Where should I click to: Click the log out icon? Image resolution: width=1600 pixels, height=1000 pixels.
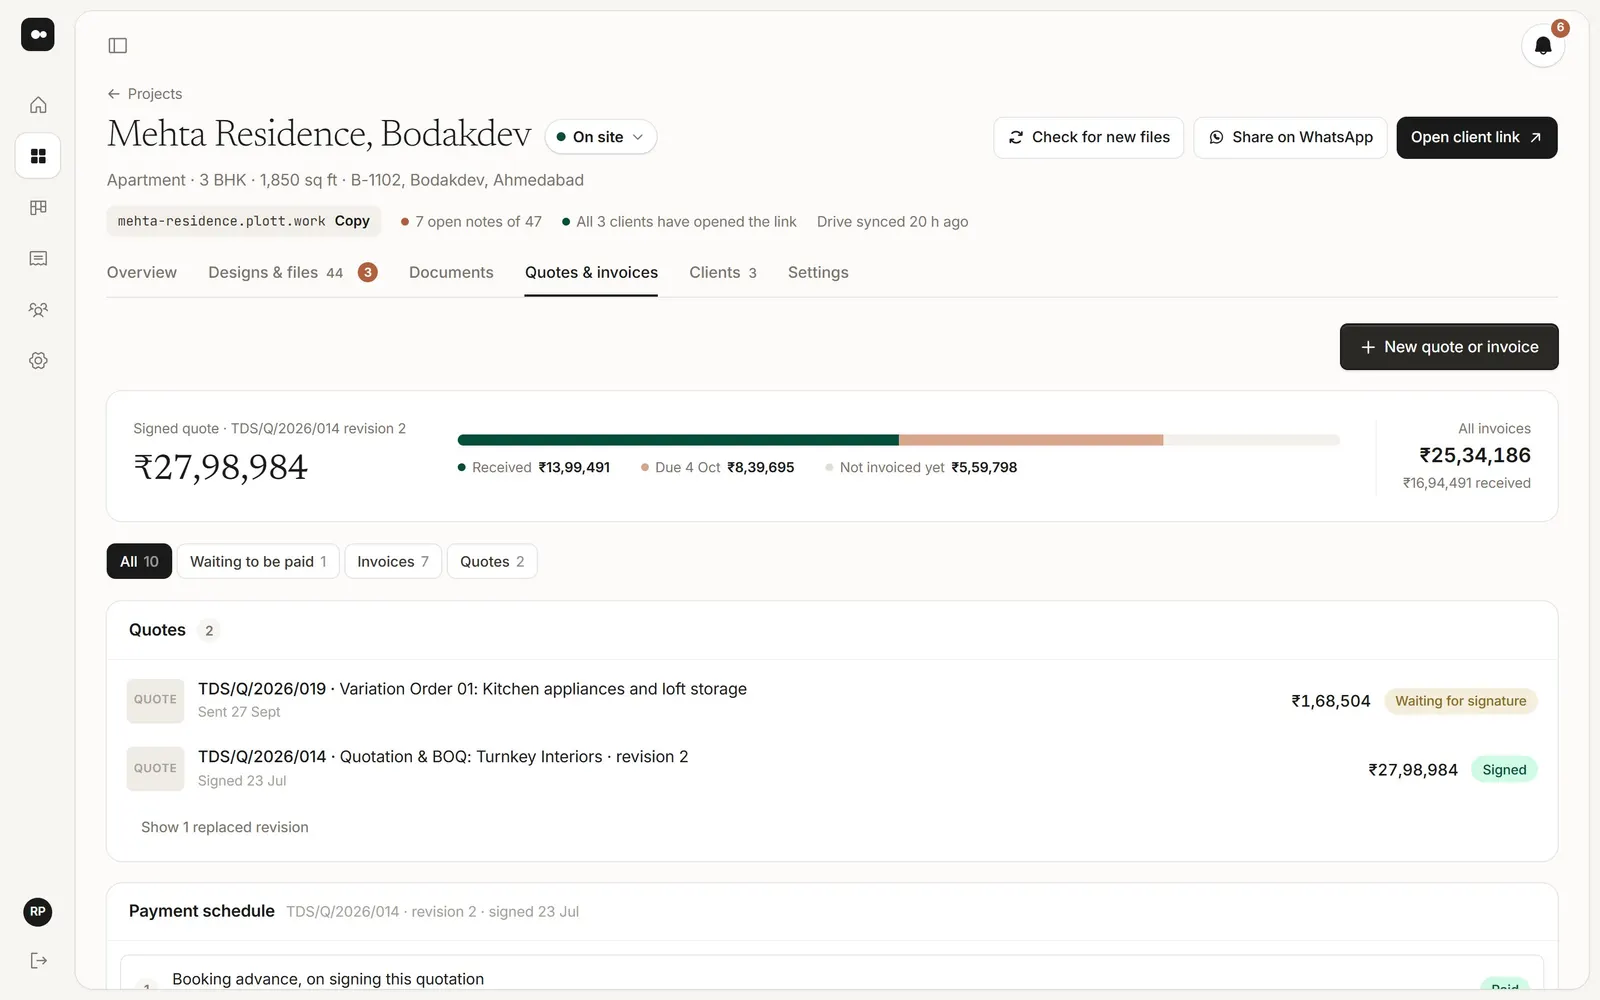[38, 961]
